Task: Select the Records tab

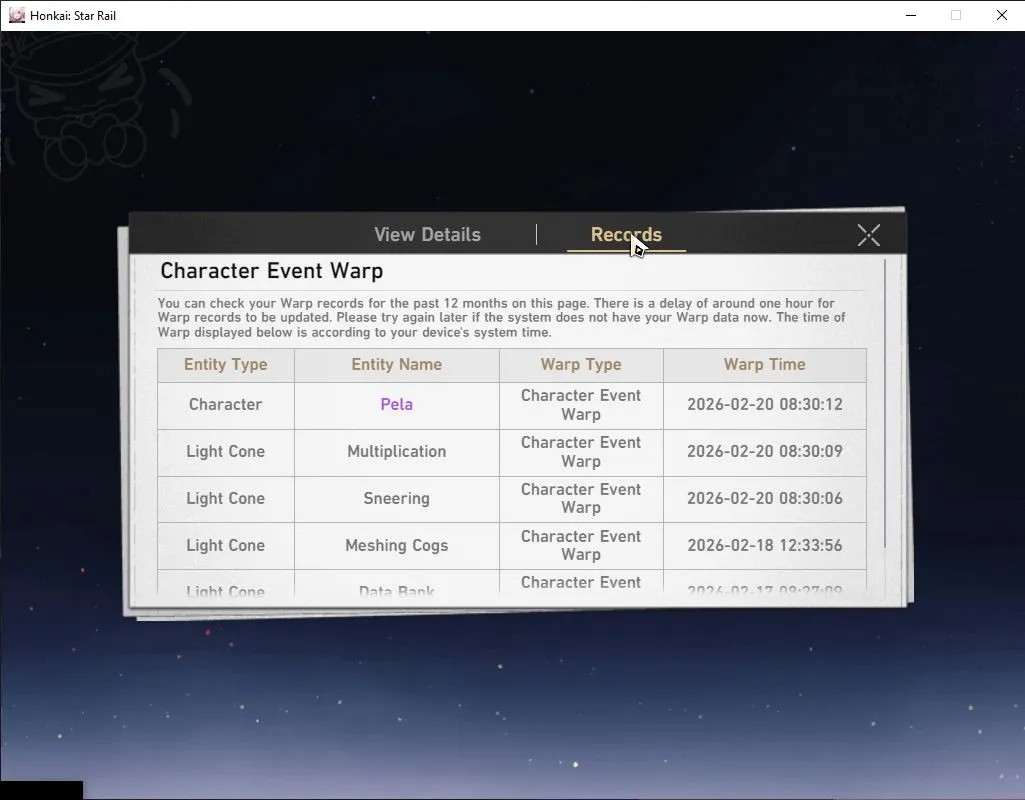Action: (626, 235)
